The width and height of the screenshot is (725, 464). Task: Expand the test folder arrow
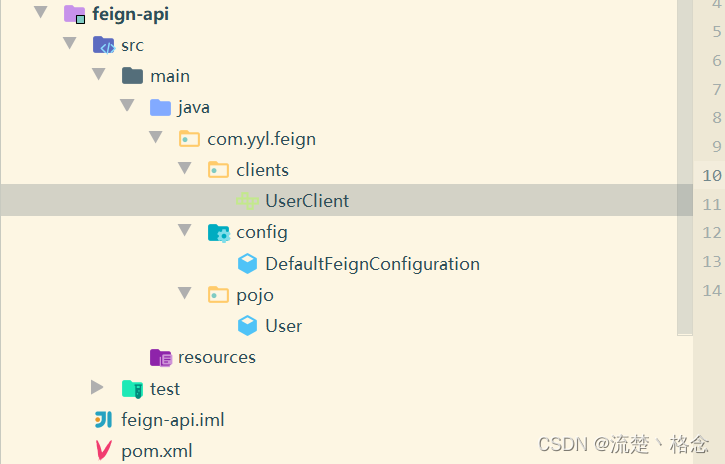97,387
